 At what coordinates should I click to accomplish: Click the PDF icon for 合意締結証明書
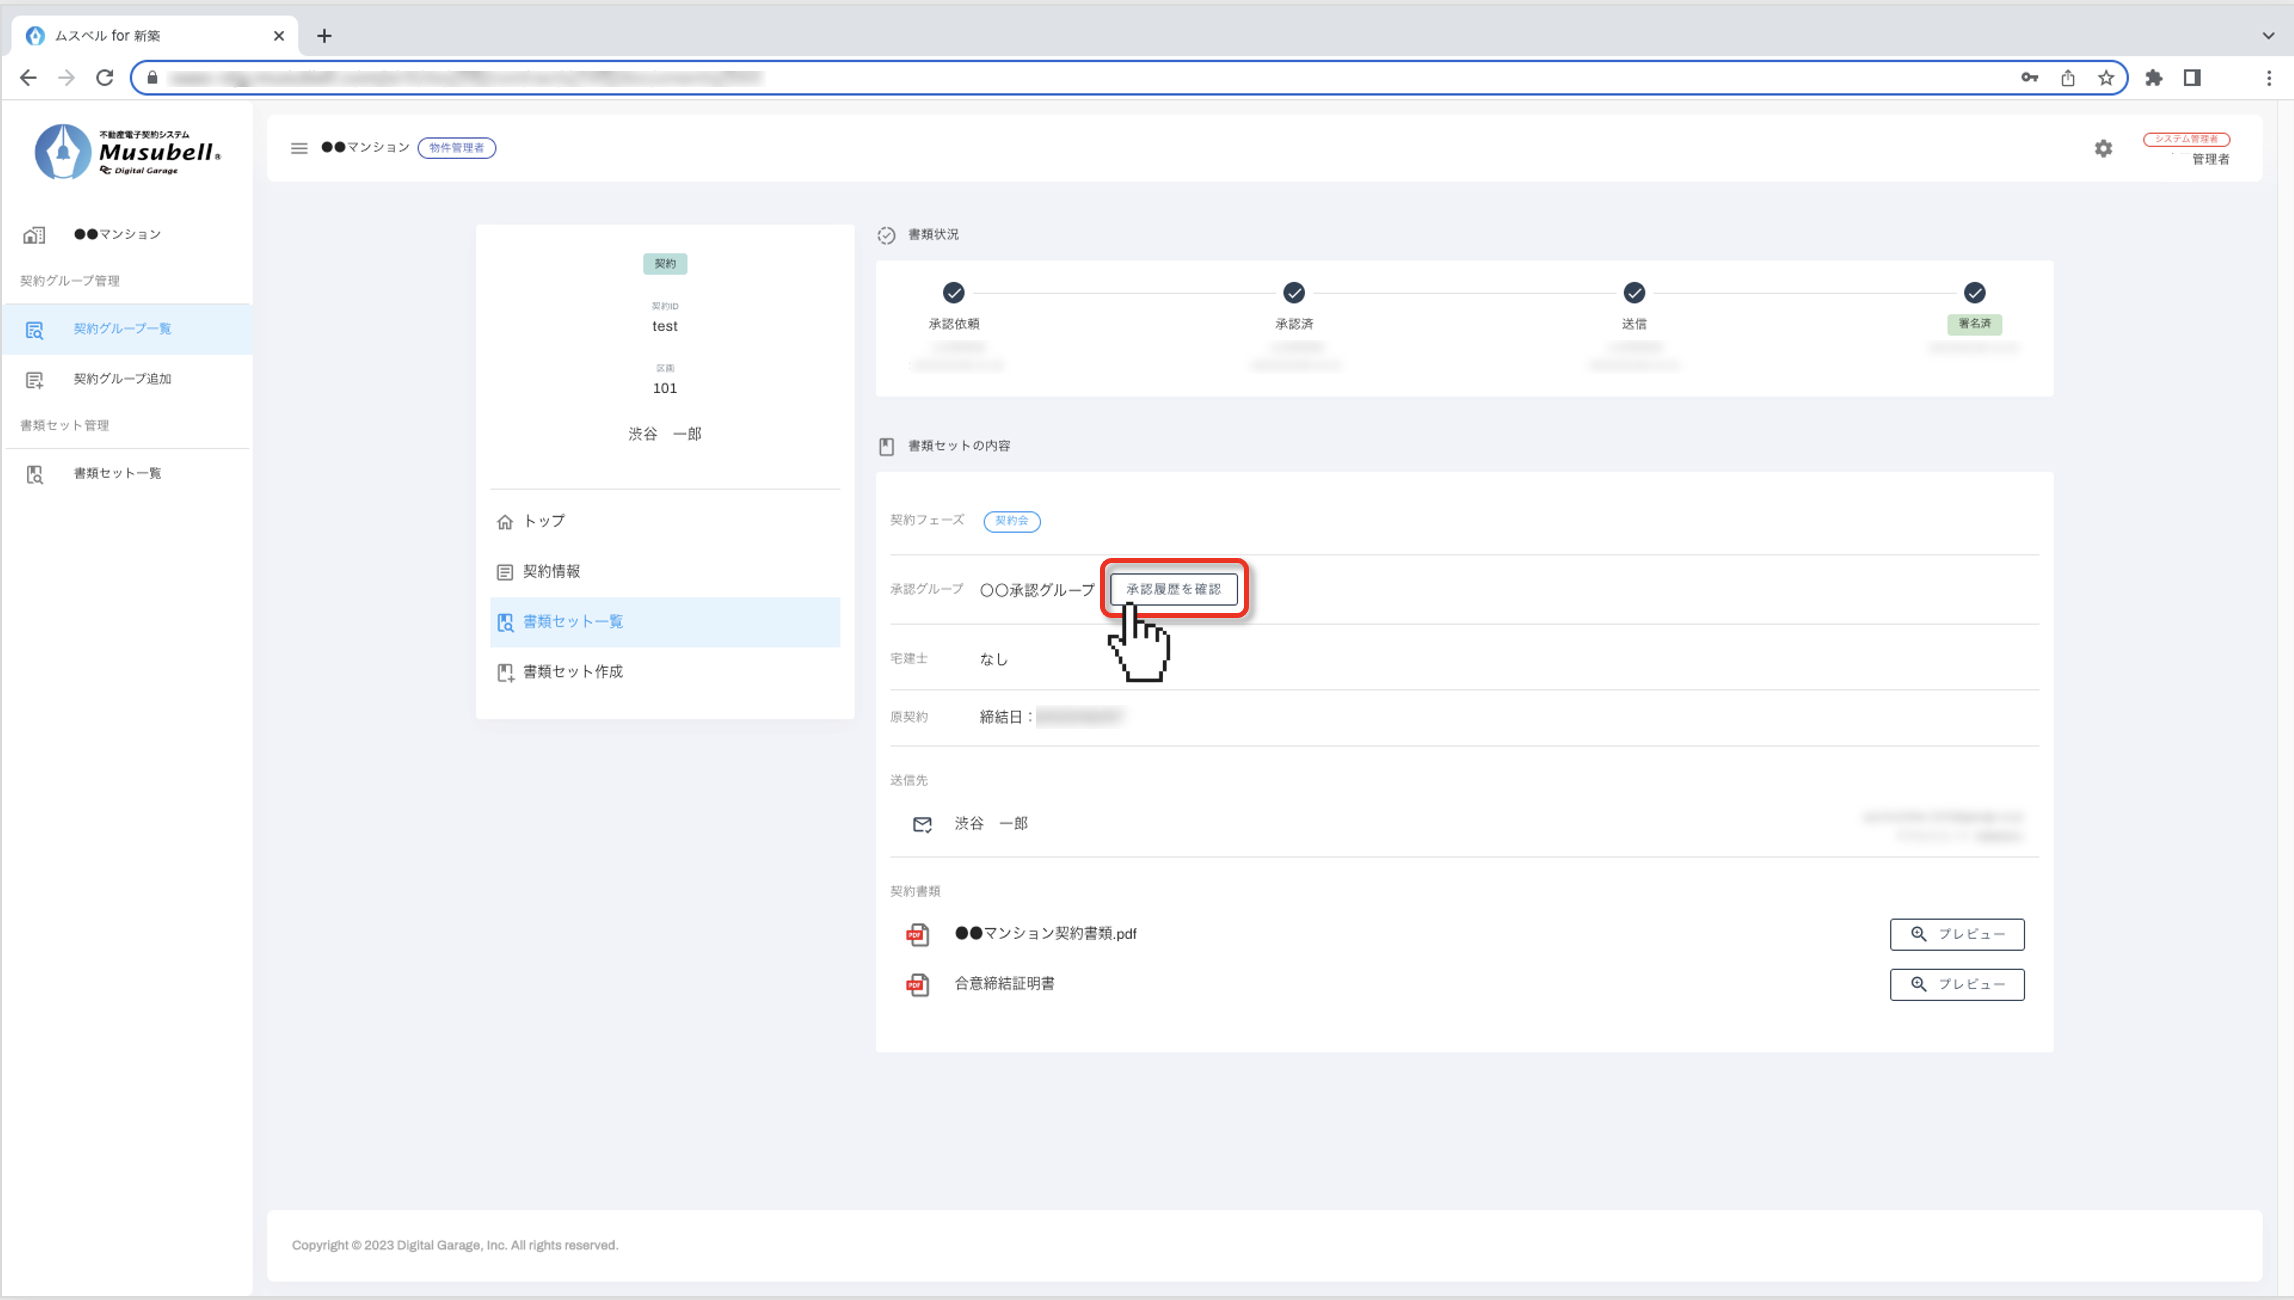click(x=917, y=984)
